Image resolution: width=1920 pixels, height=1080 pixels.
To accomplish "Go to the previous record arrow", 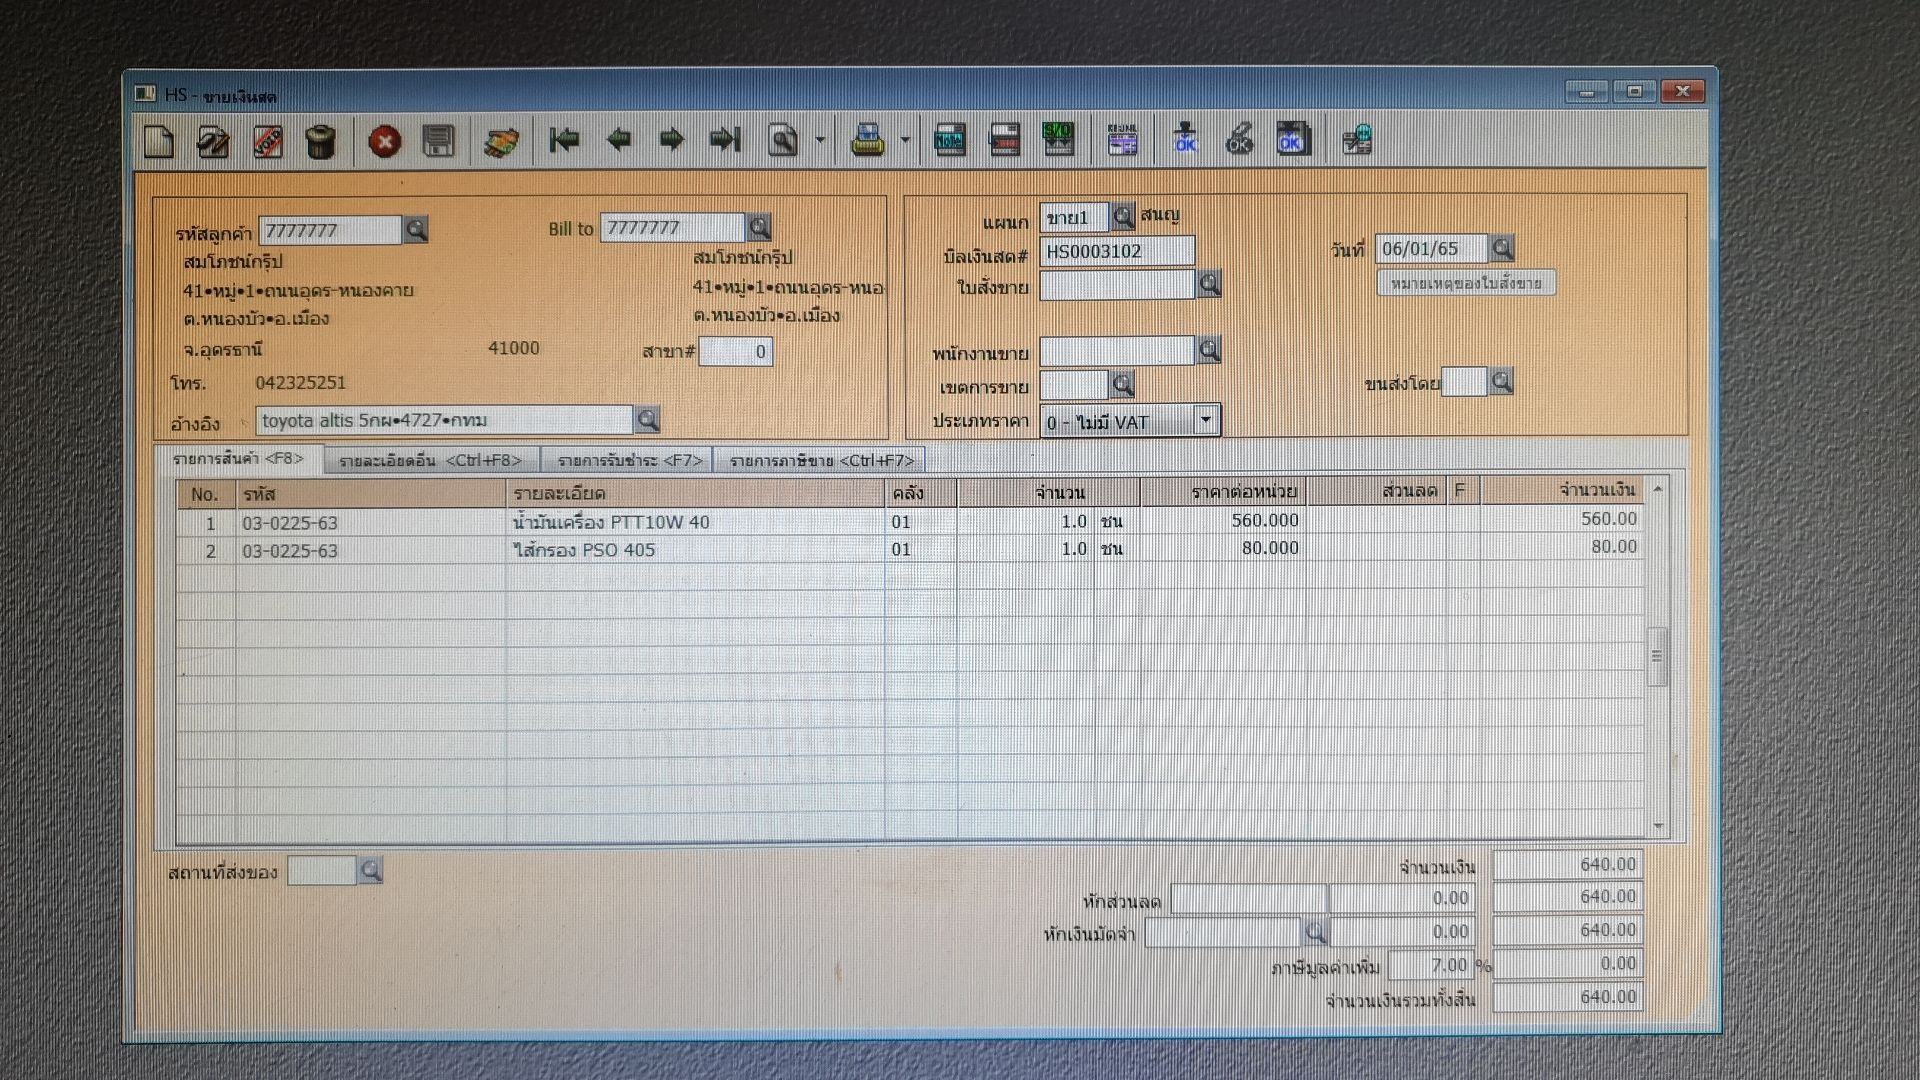I will pyautogui.click(x=618, y=140).
